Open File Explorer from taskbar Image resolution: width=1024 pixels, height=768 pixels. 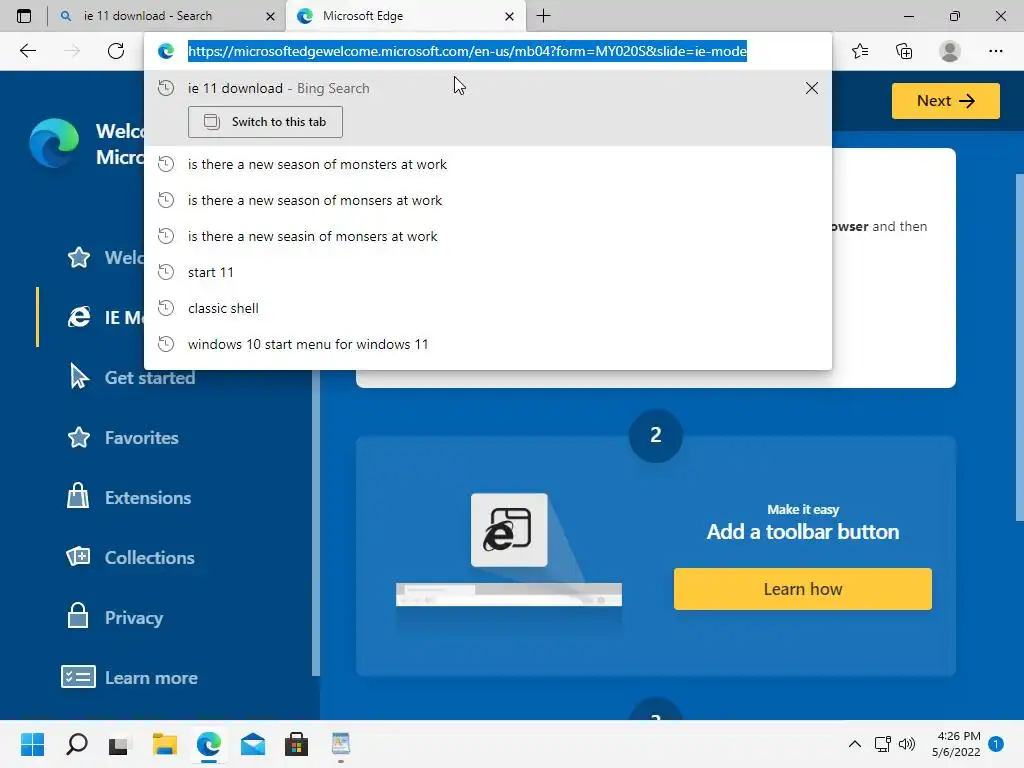coord(165,744)
